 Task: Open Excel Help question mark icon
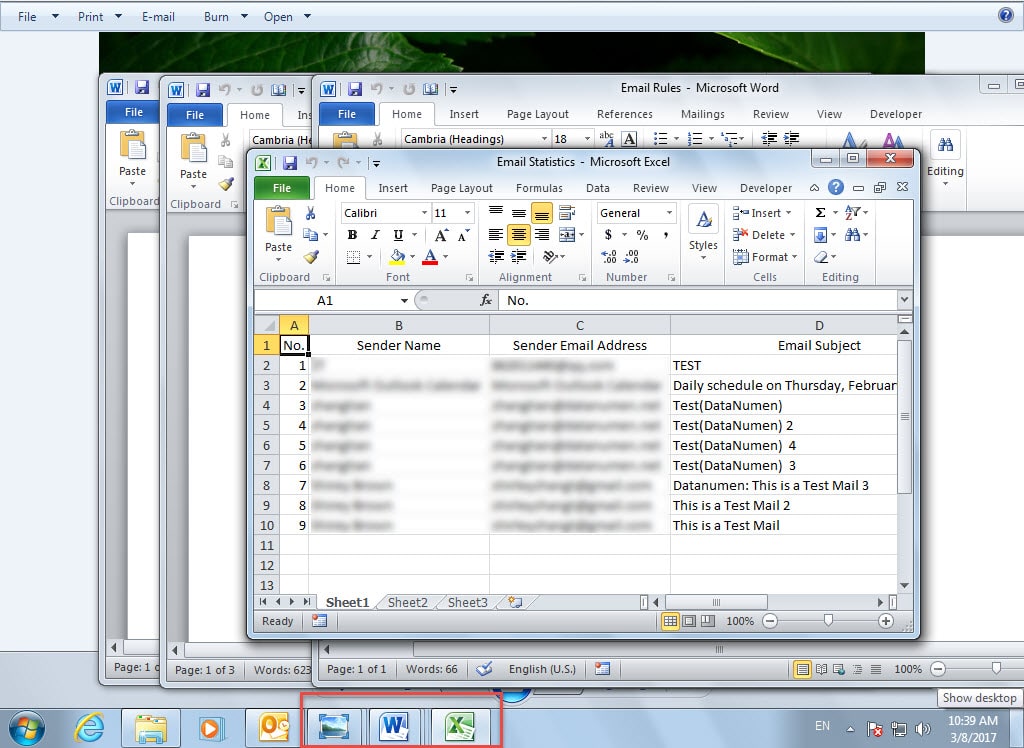835,187
